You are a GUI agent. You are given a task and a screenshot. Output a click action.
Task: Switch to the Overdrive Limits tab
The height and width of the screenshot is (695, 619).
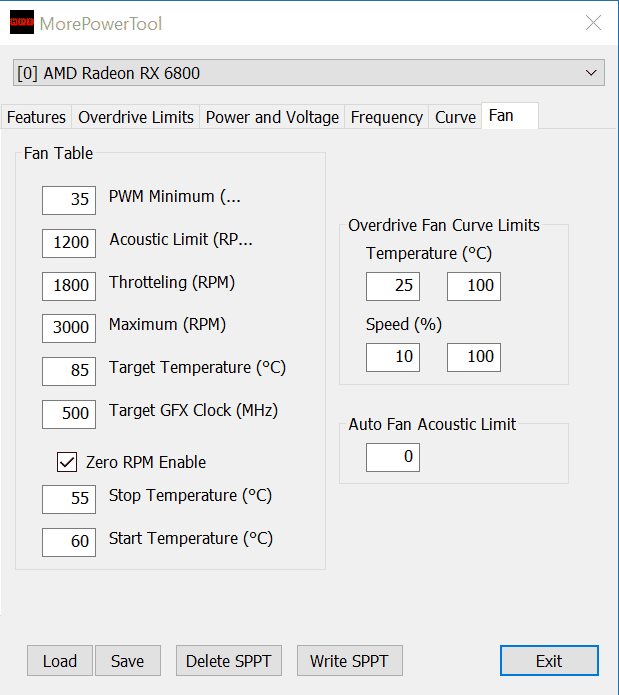136,117
